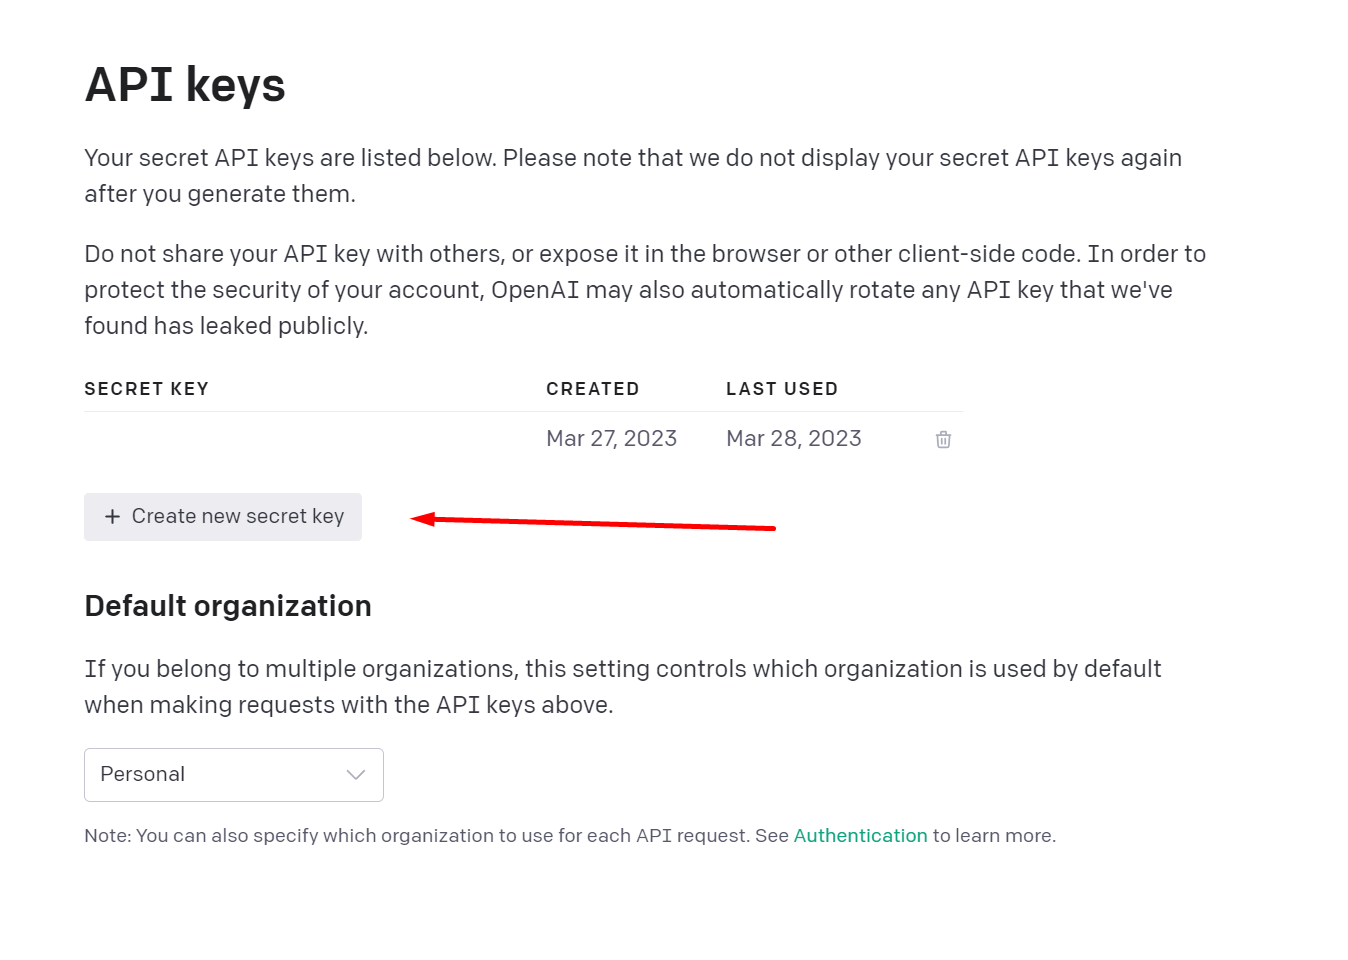Click the plus icon on Create new secret key

point(112,517)
